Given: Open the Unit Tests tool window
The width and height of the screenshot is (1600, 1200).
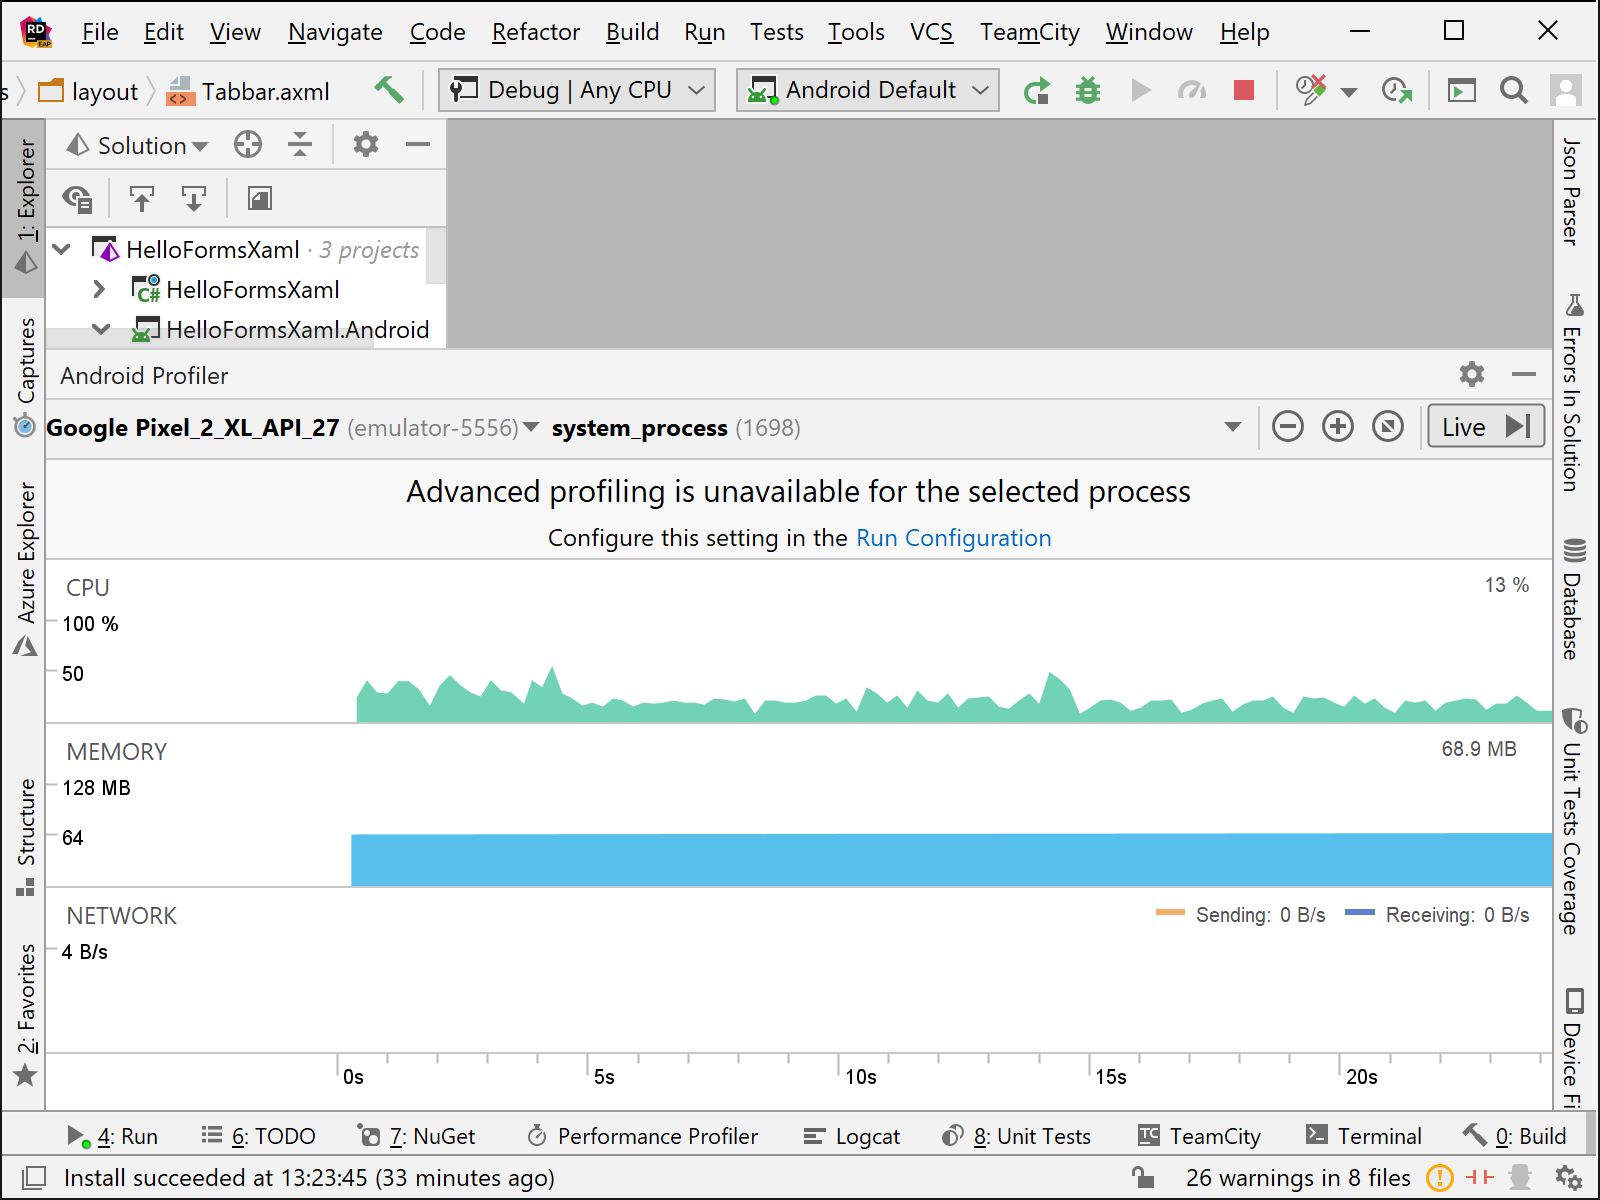Looking at the screenshot, I should [x=1016, y=1136].
